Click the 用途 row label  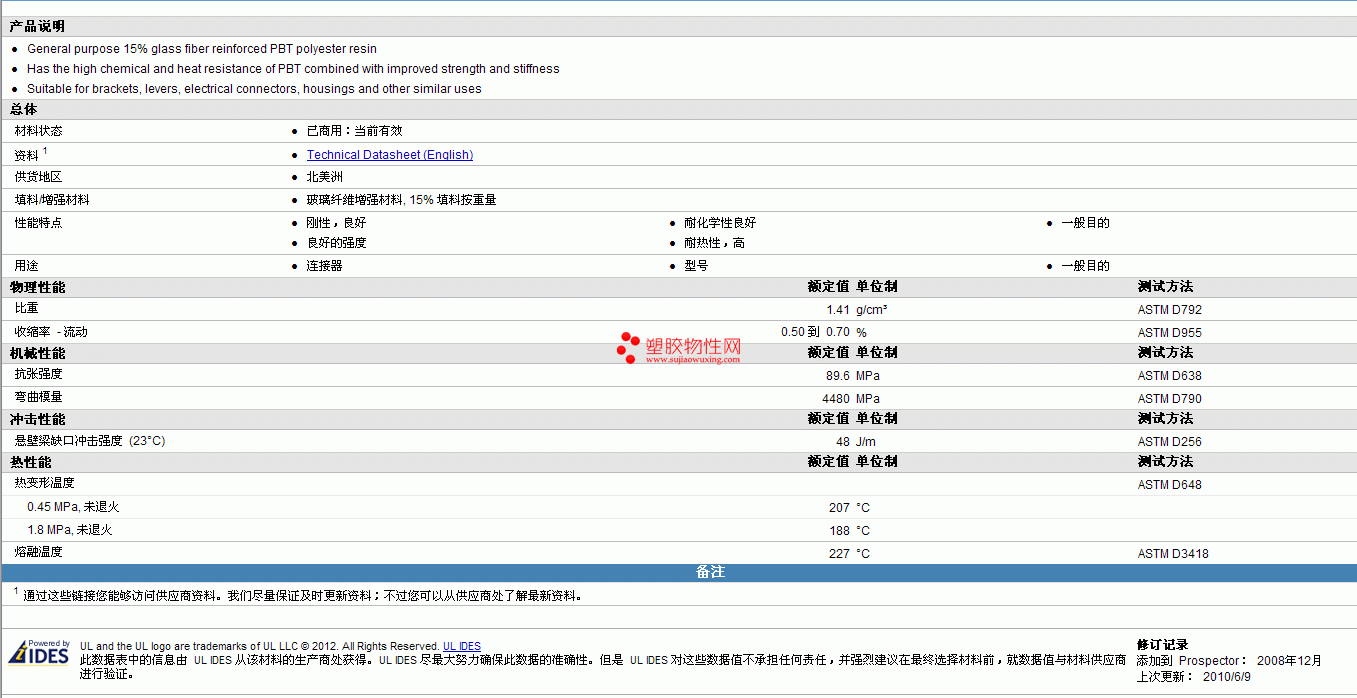tap(27, 266)
